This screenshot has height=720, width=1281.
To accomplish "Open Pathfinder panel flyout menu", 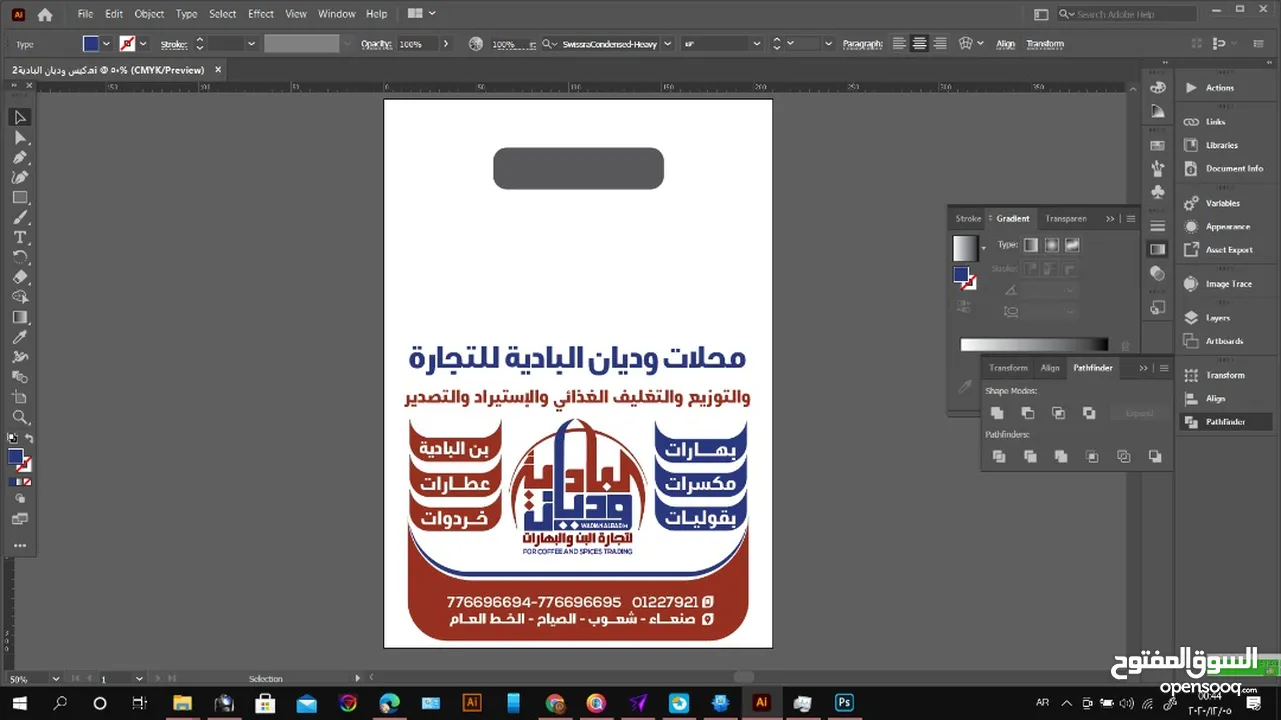I will click(x=1164, y=368).
